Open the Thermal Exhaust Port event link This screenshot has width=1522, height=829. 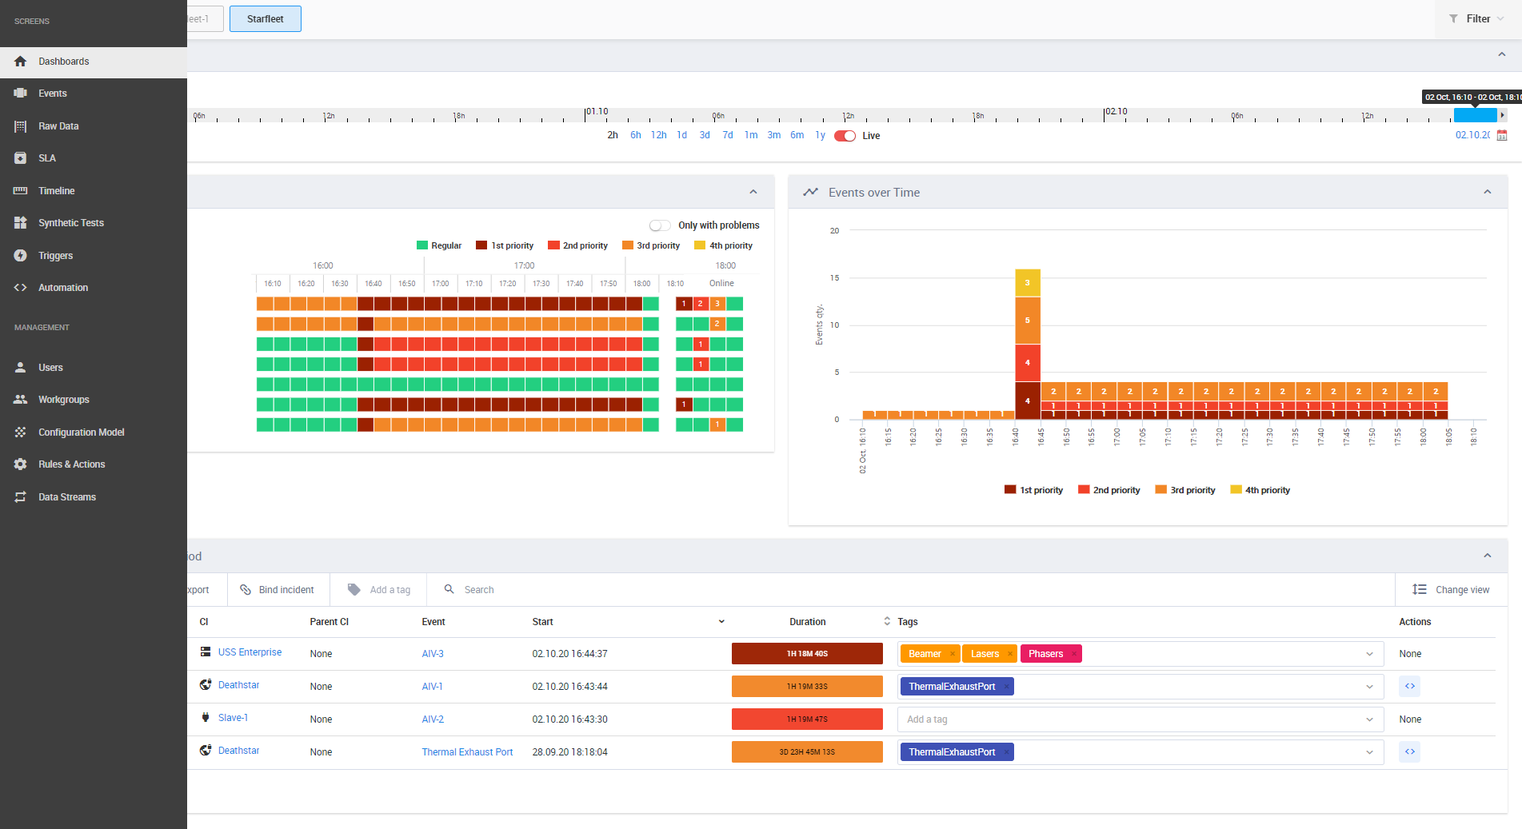coord(467,752)
